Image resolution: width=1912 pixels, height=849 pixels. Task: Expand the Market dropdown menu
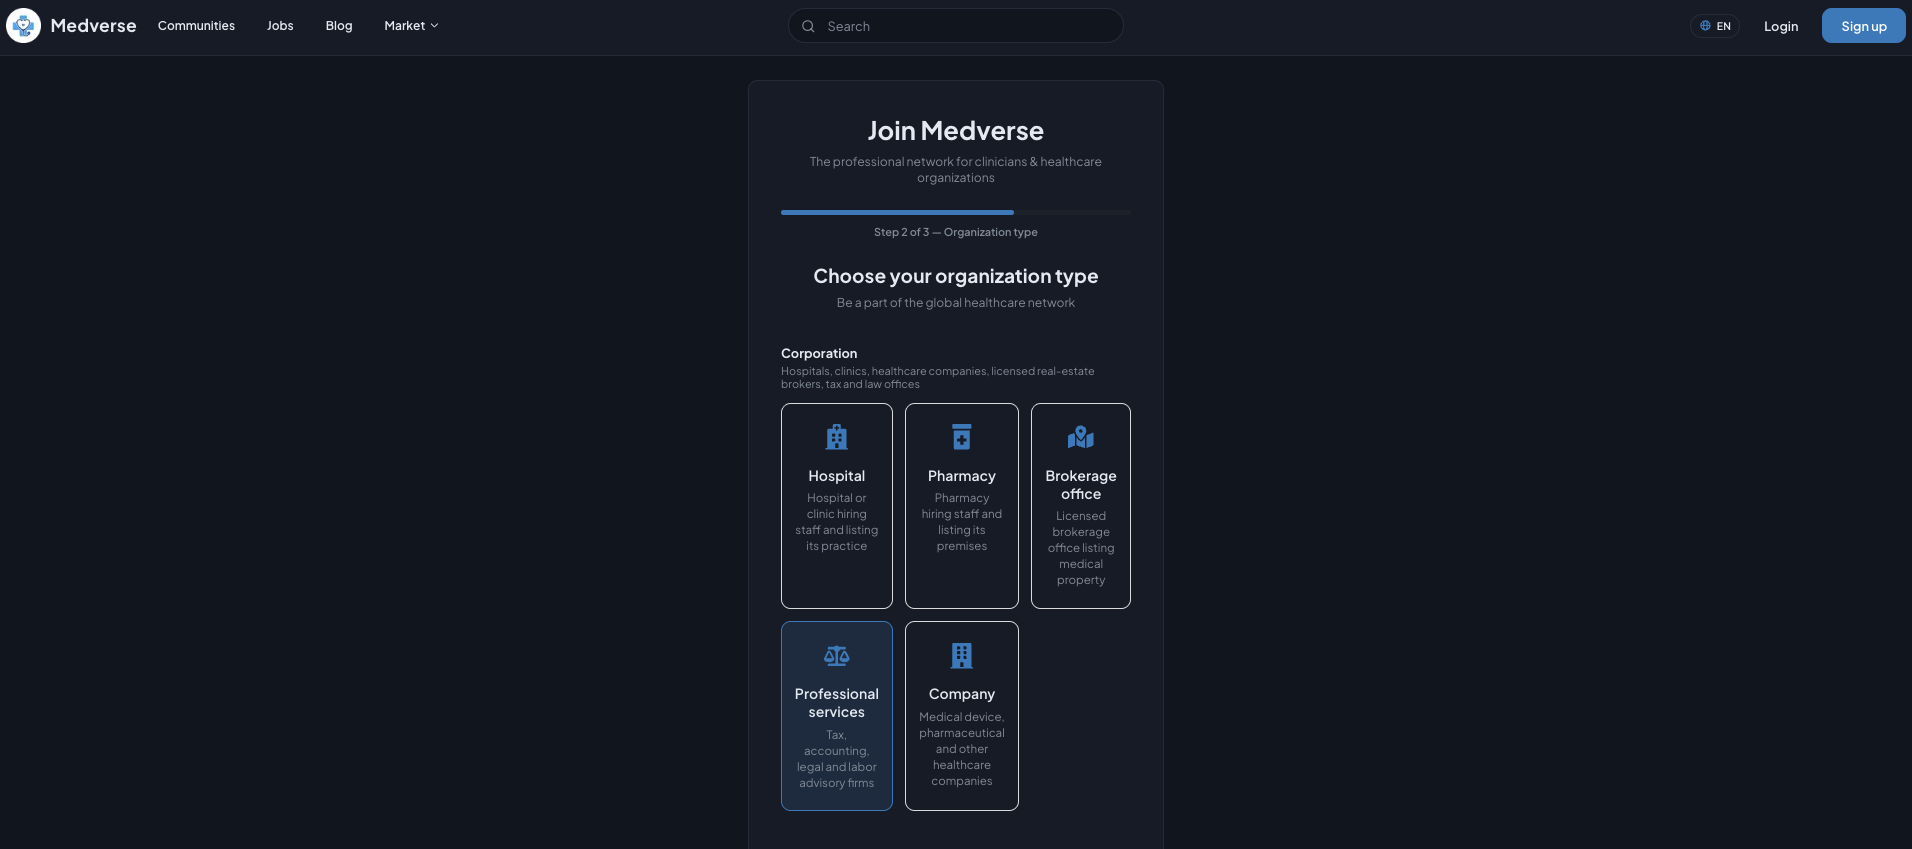pyautogui.click(x=411, y=26)
